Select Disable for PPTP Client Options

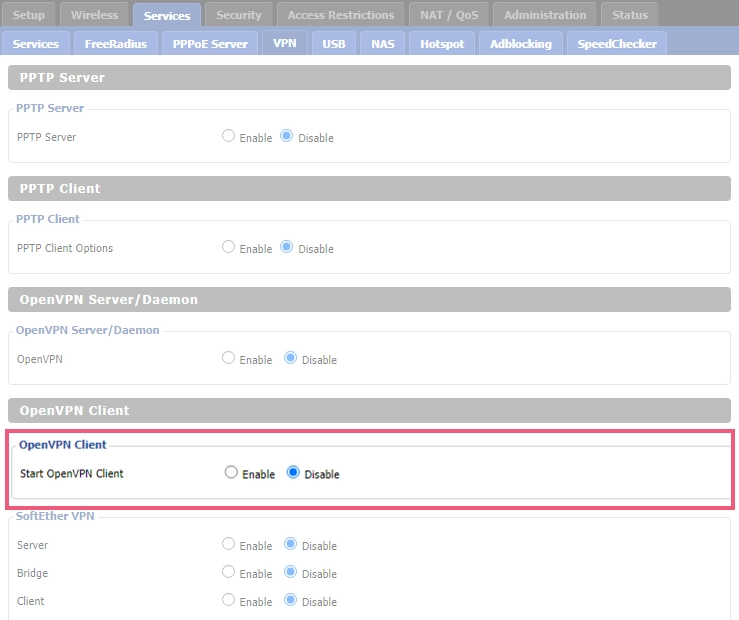point(287,246)
